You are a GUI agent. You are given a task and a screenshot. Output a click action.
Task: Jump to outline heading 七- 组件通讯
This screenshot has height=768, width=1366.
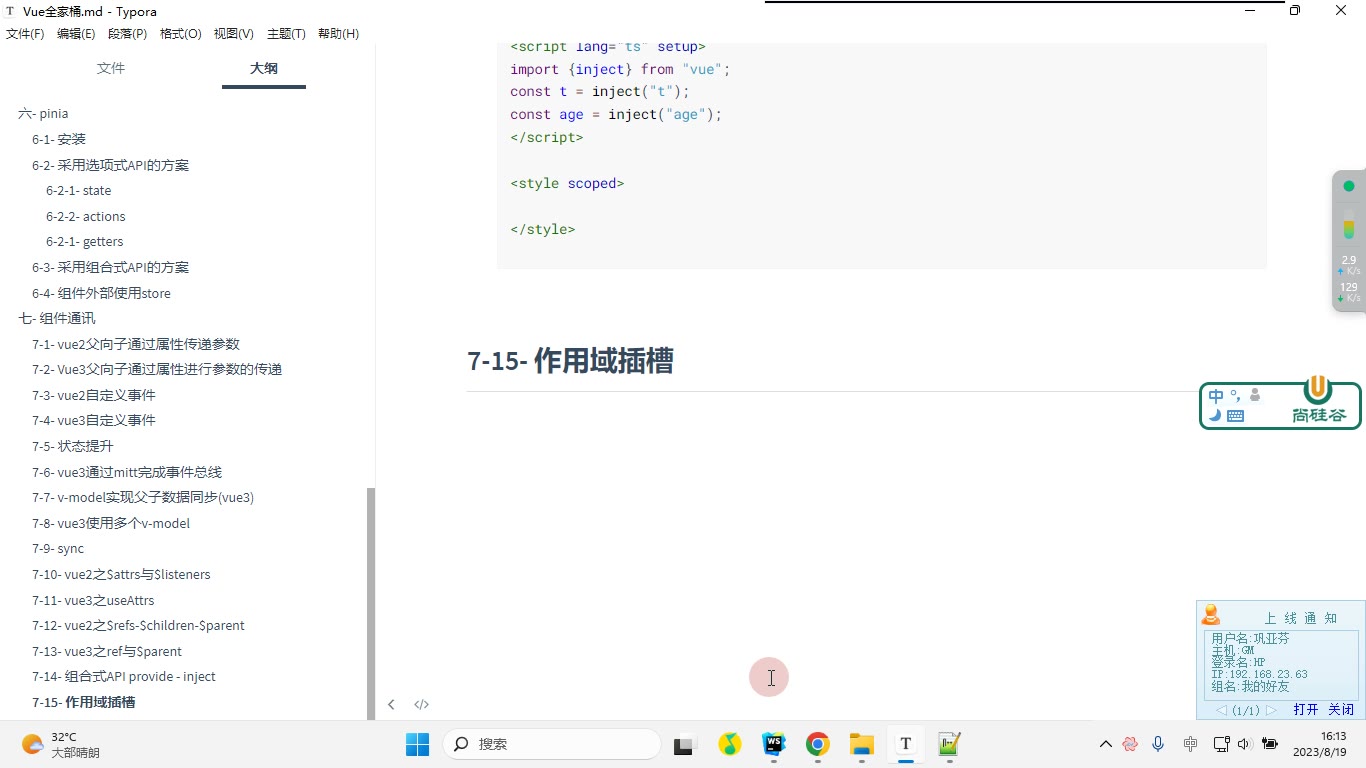point(57,319)
